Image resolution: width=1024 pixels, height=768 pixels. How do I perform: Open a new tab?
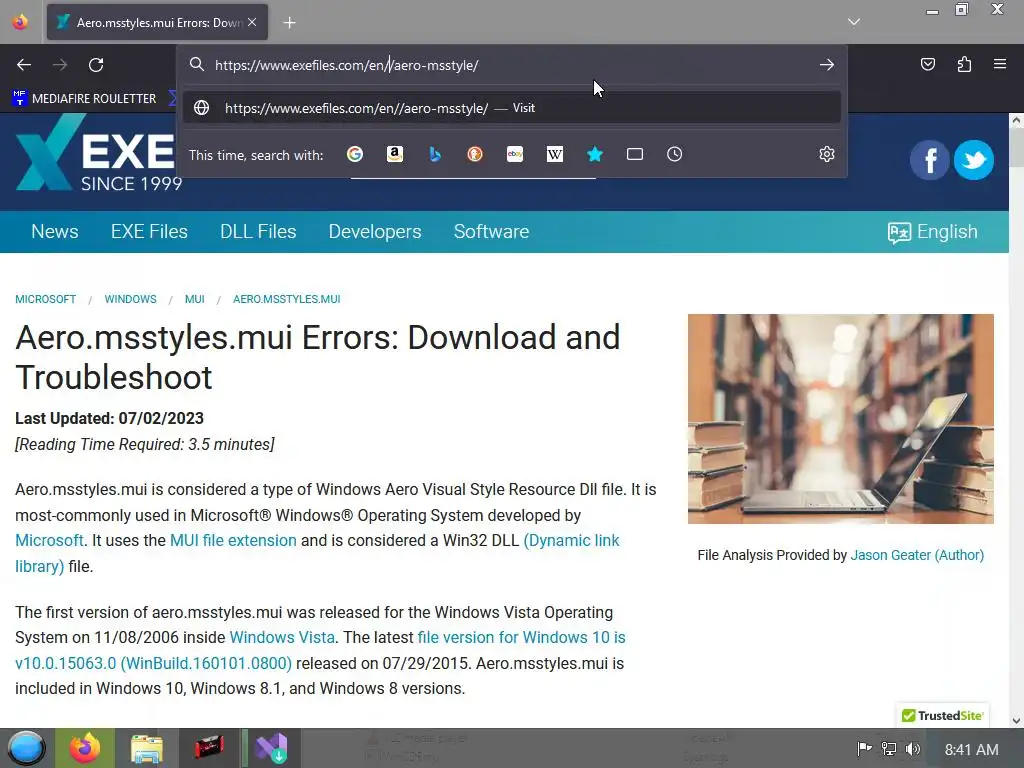coord(289,22)
